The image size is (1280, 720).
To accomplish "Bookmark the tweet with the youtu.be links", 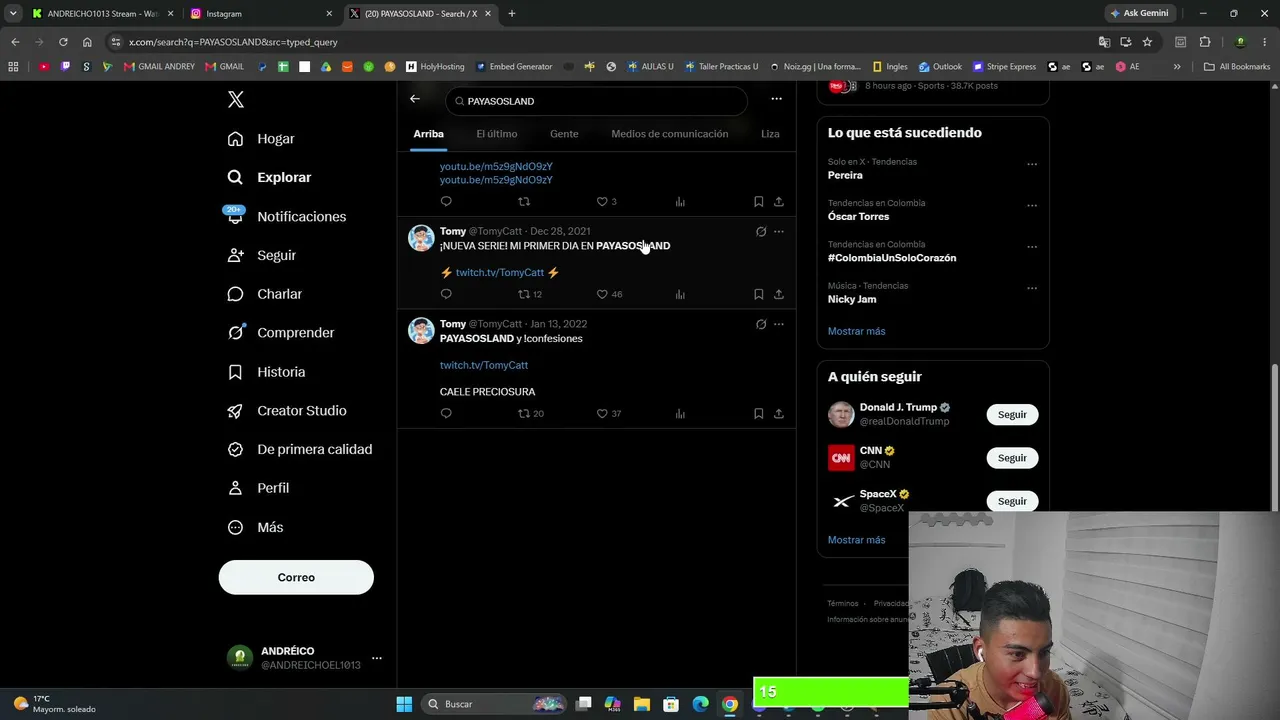I will point(758,201).
